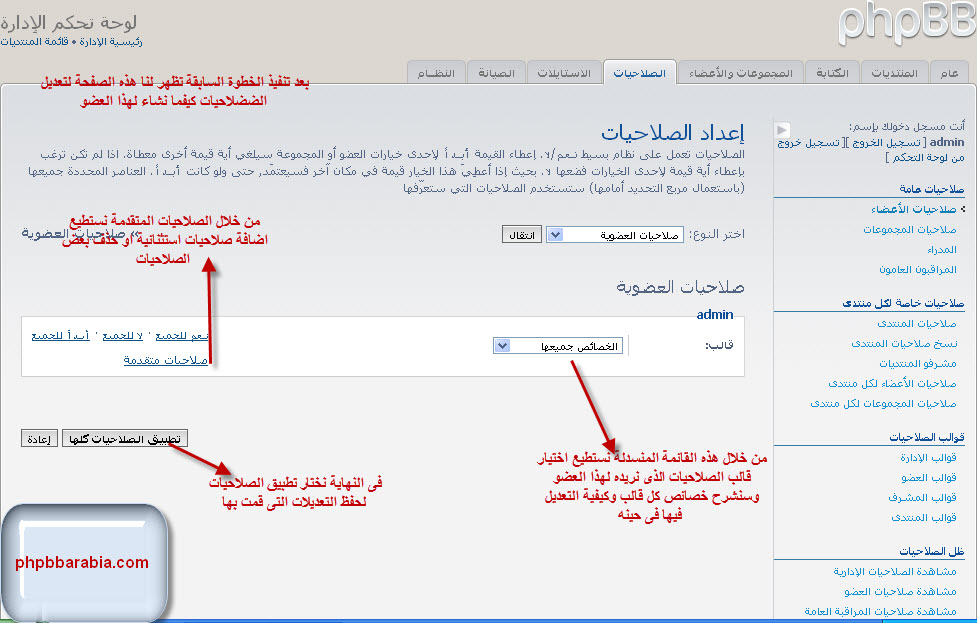Open قوالب المشرف sidebar link
977x623 pixels.
coord(922,497)
